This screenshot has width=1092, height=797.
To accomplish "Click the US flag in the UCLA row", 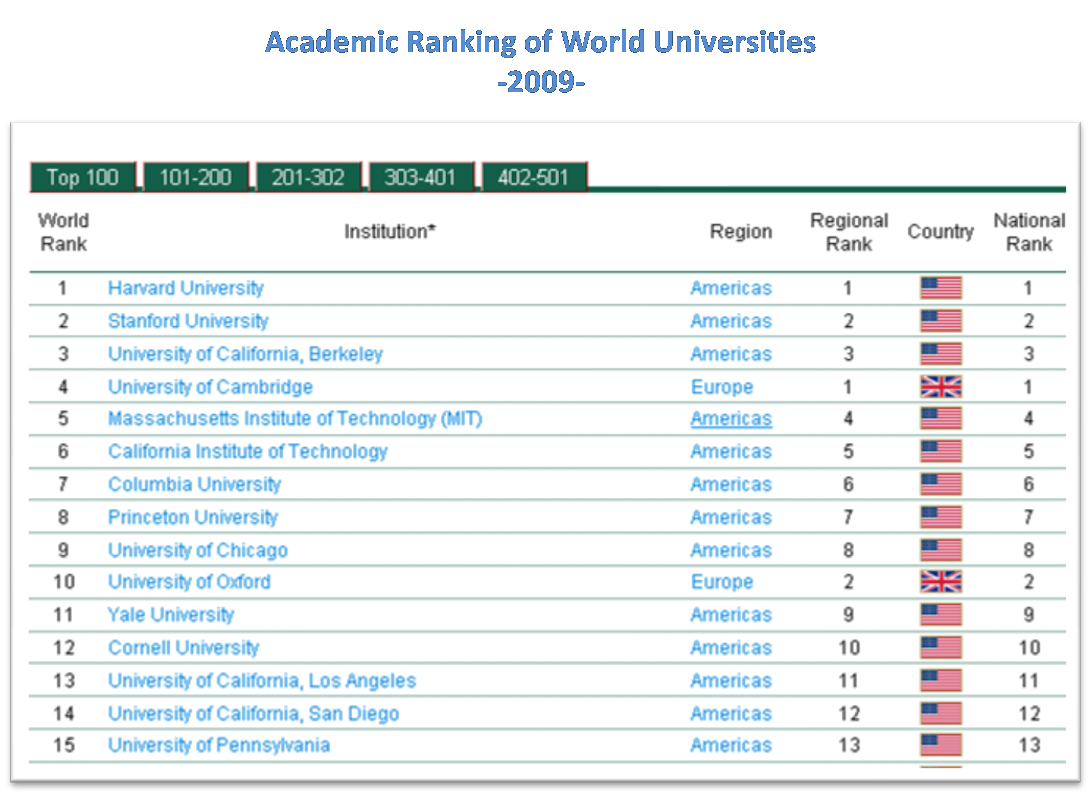I will (x=941, y=681).
